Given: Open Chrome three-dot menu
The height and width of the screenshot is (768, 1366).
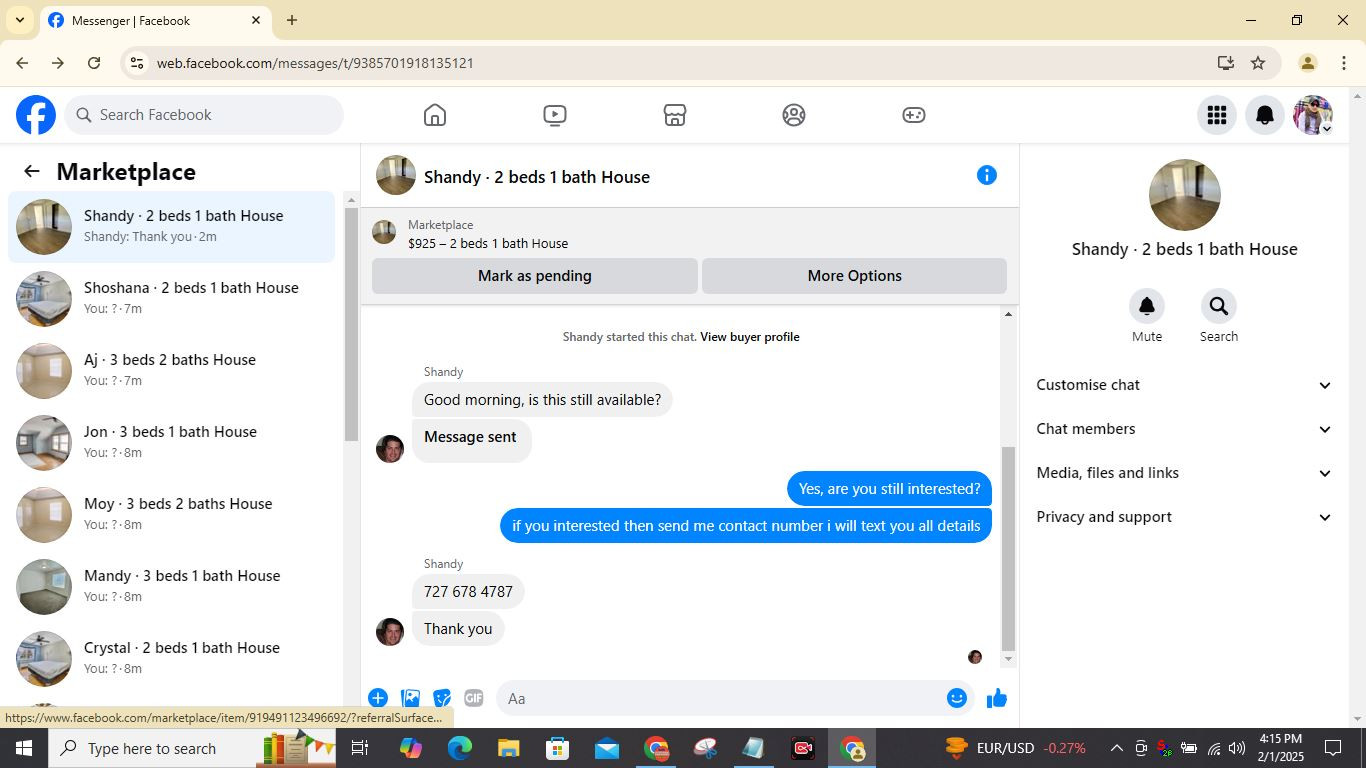Looking at the screenshot, I should (x=1343, y=63).
